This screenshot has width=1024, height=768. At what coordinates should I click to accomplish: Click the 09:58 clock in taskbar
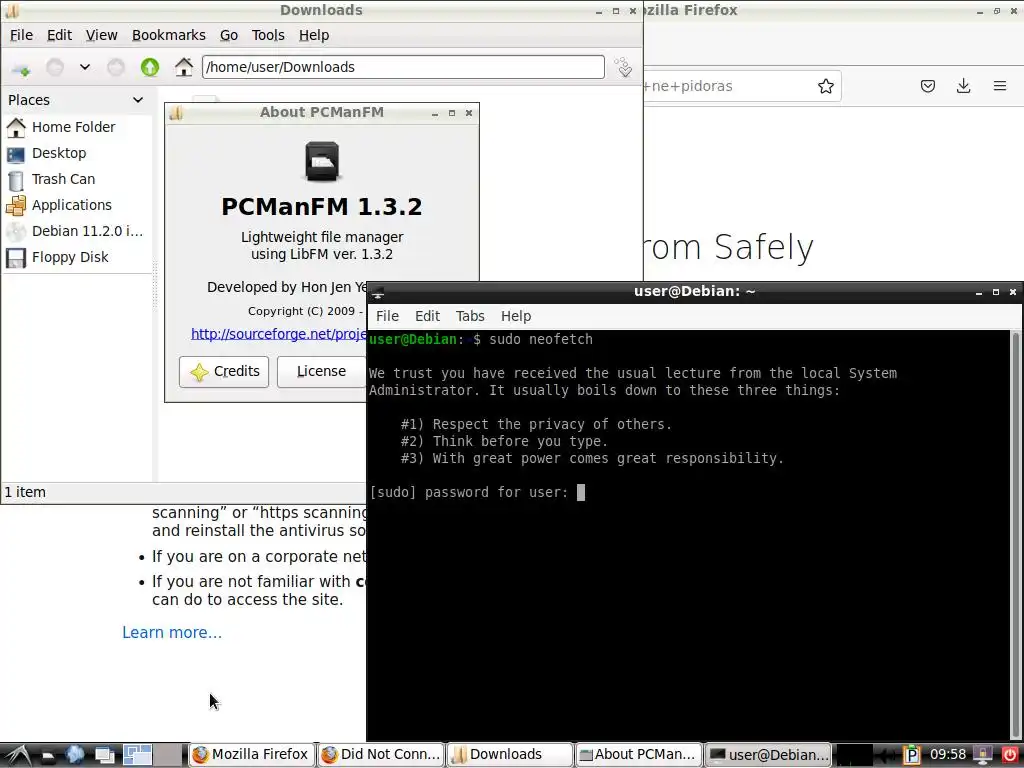(x=948, y=754)
